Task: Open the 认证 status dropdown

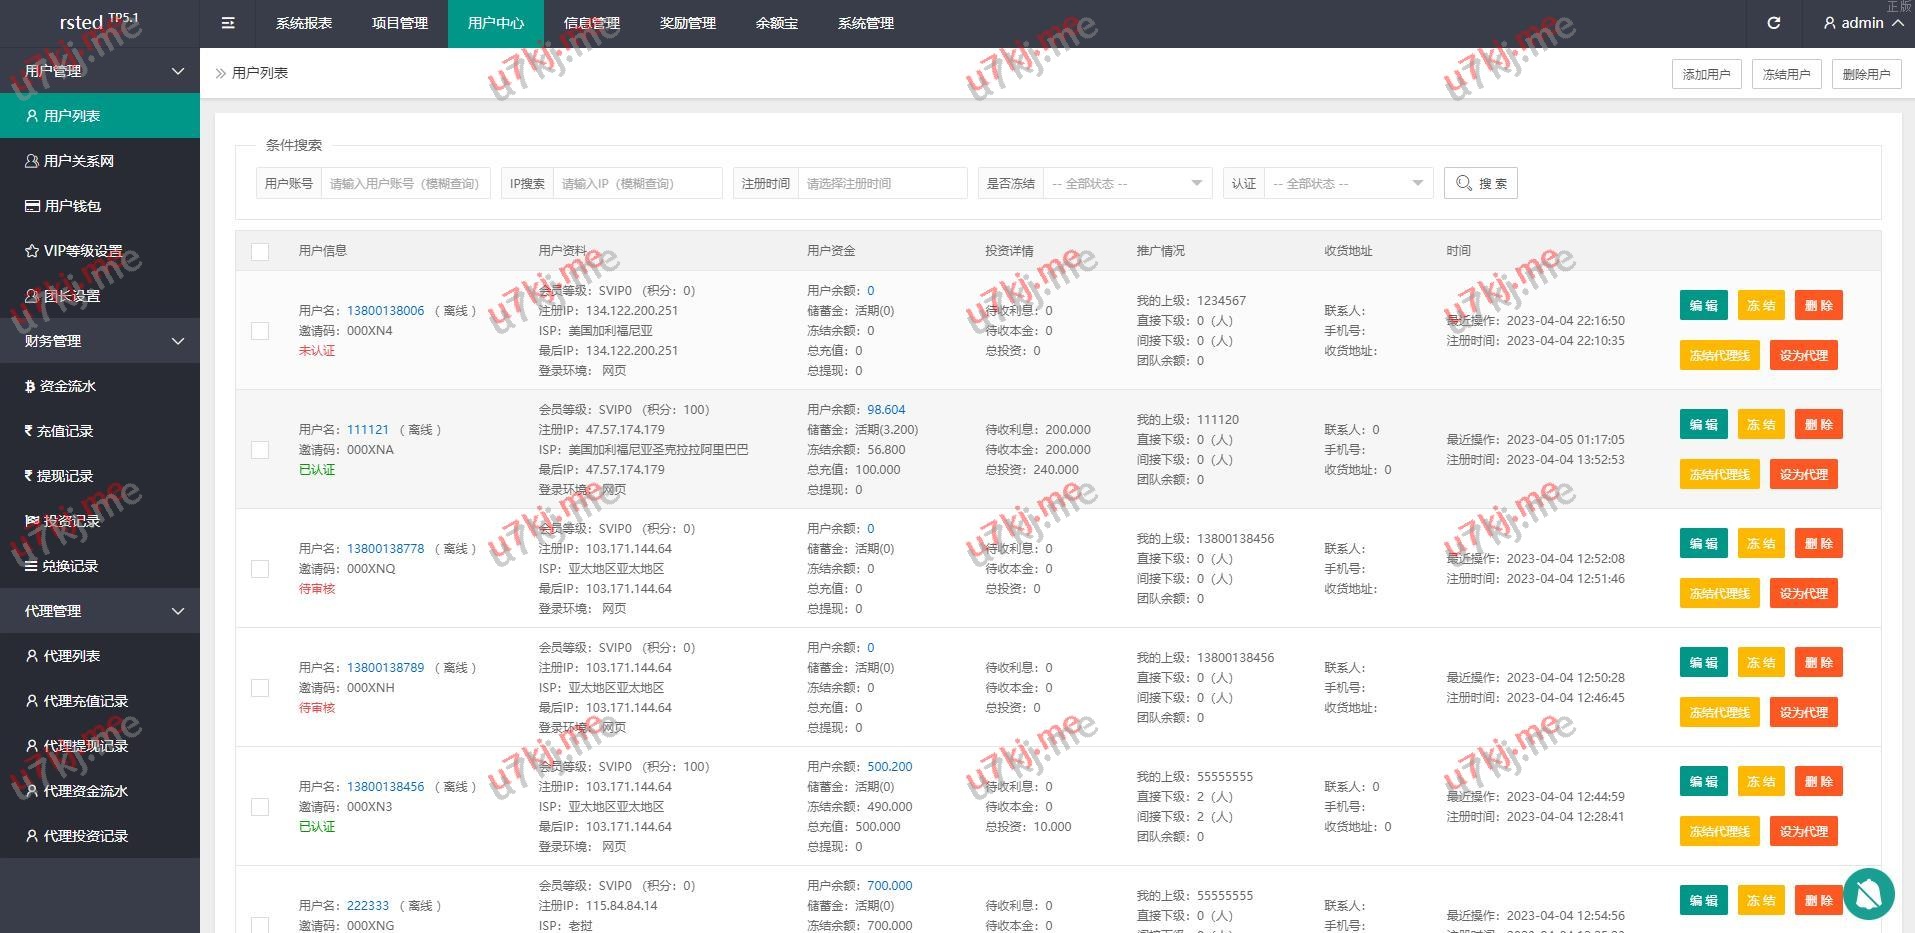Action: [1347, 184]
